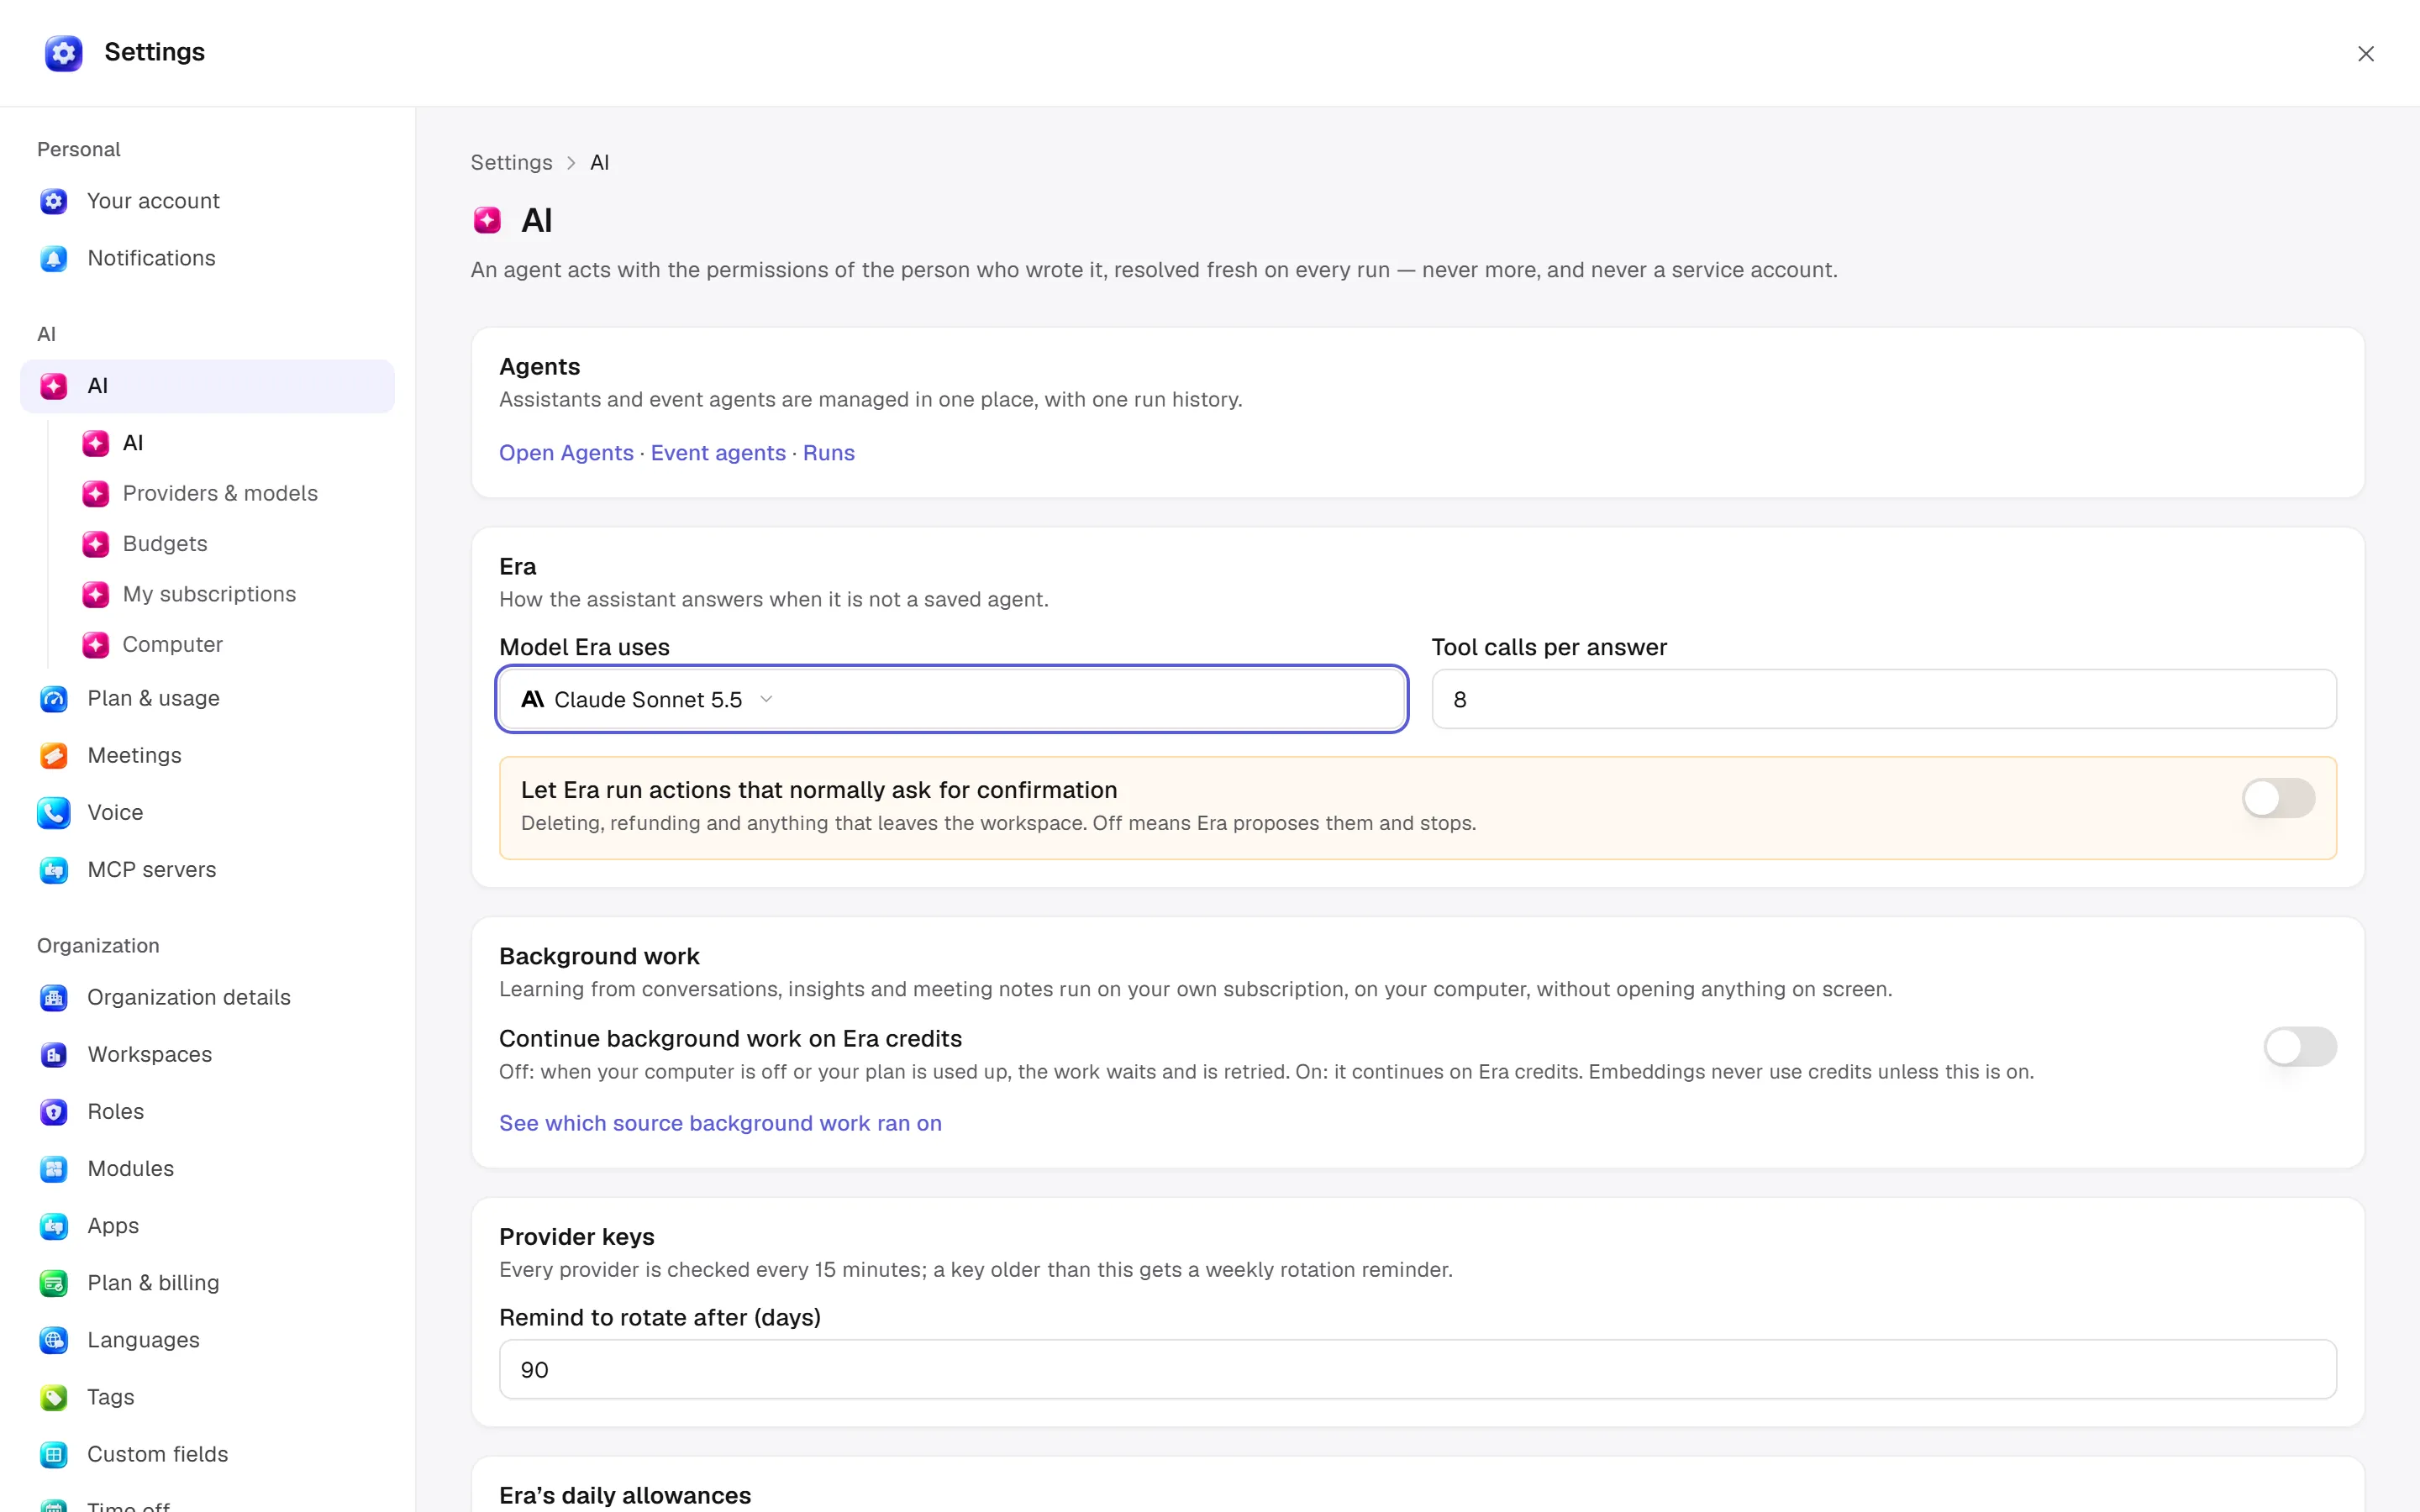The image size is (2420, 1512).
Task: Click the Meetings orange icon
Action: pos(54,755)
